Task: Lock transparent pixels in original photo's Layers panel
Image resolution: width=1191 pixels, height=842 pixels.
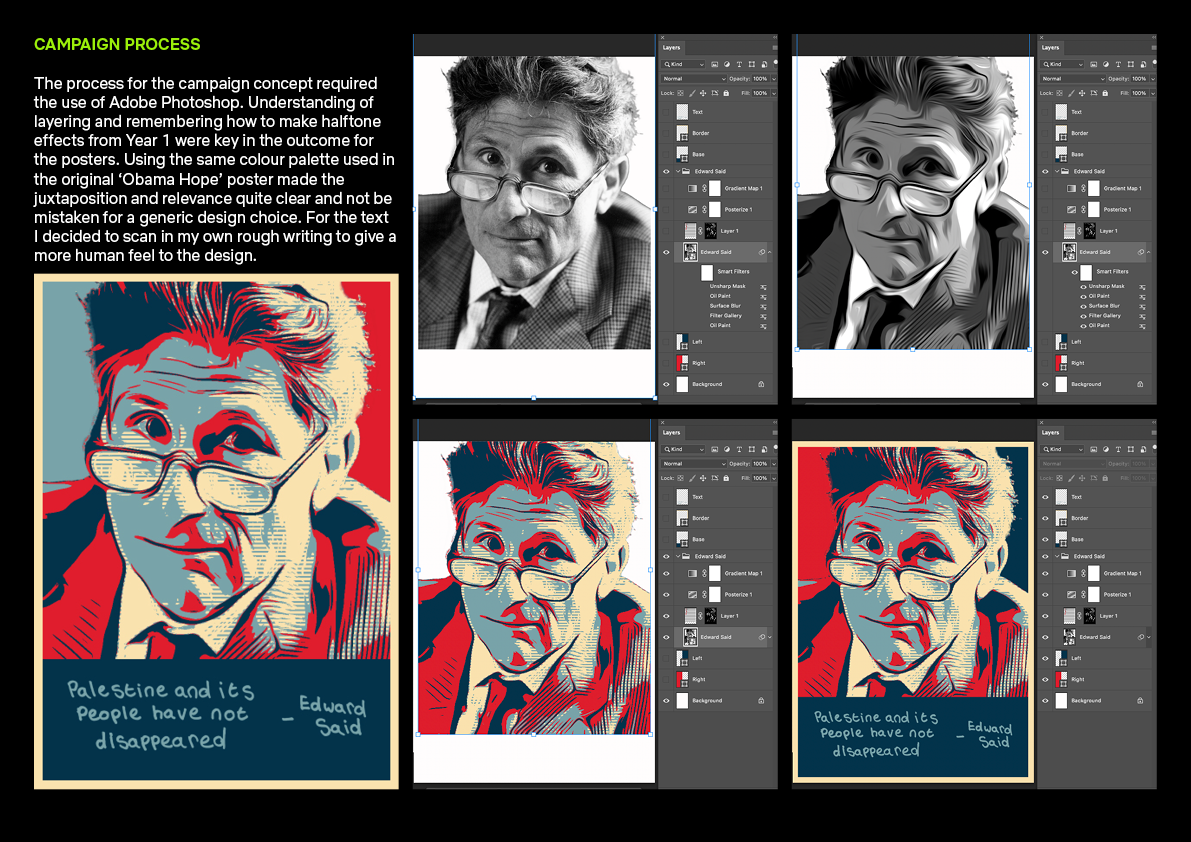Action: tap(681, 93)
